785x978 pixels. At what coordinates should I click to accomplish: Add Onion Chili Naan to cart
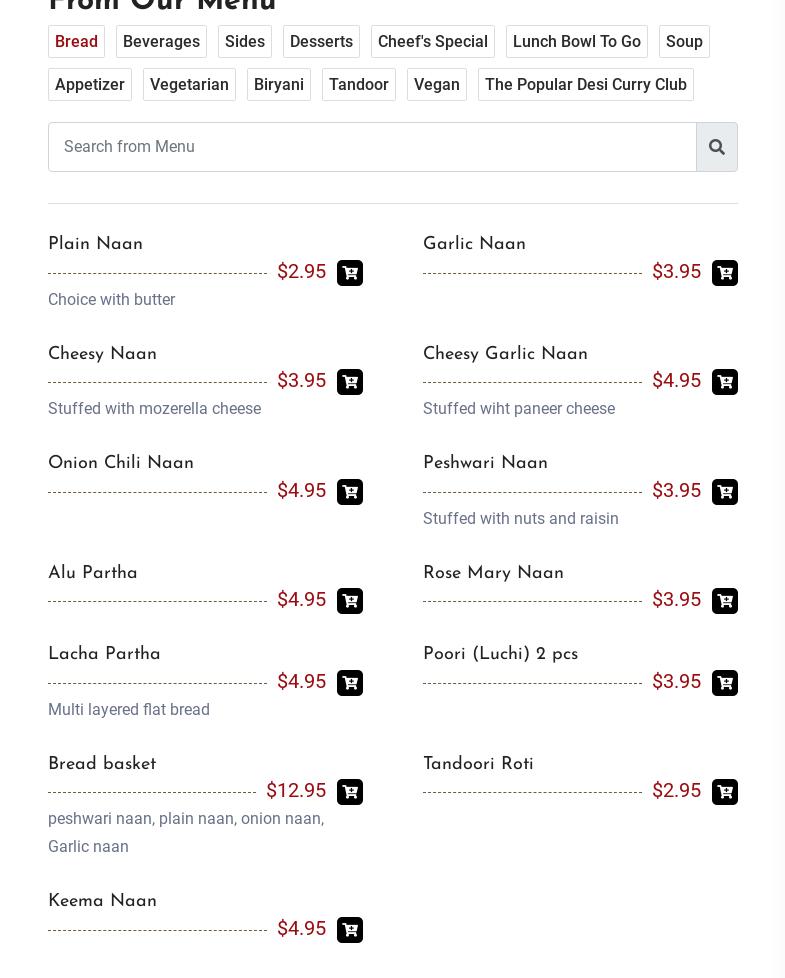pos(350,492)
